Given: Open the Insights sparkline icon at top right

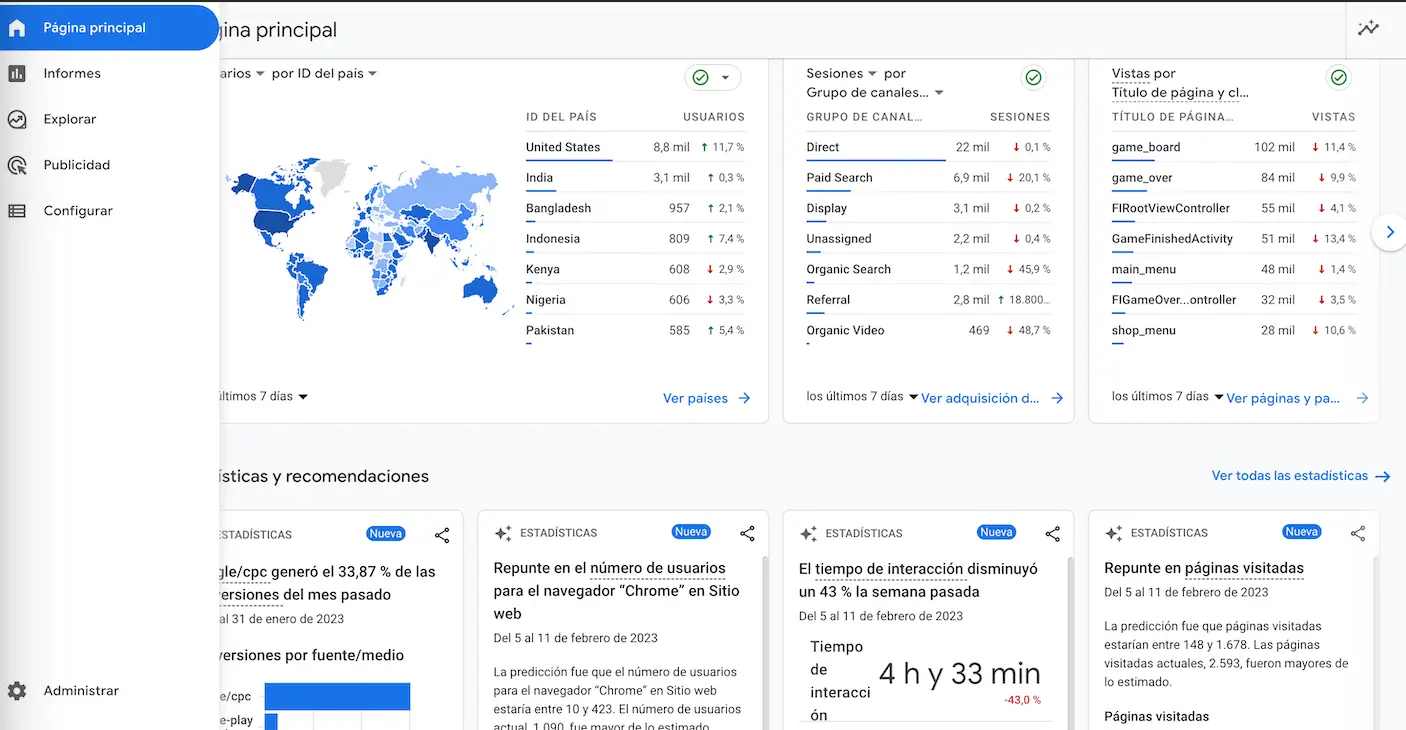Looking at the screenshot, I should (x=1368, y=29).
